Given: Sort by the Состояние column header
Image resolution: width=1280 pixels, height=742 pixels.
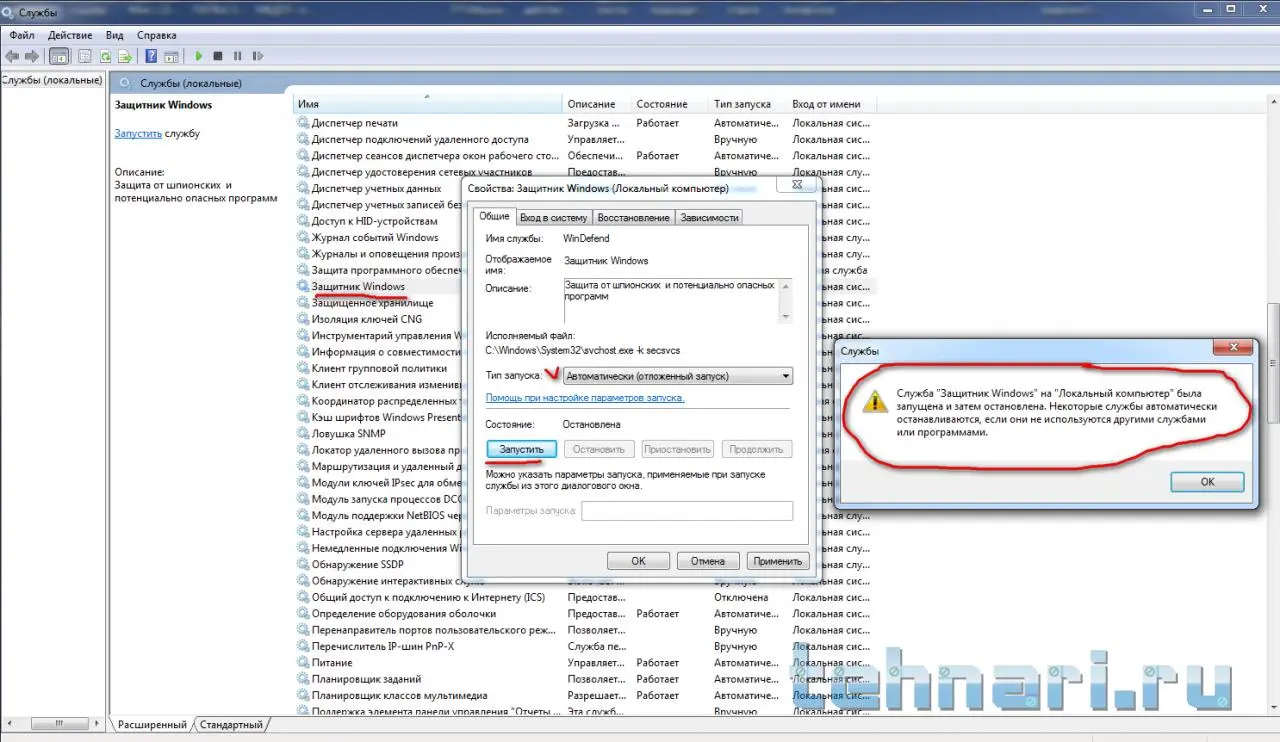Looking at the screenshot, I should [670, 104].
